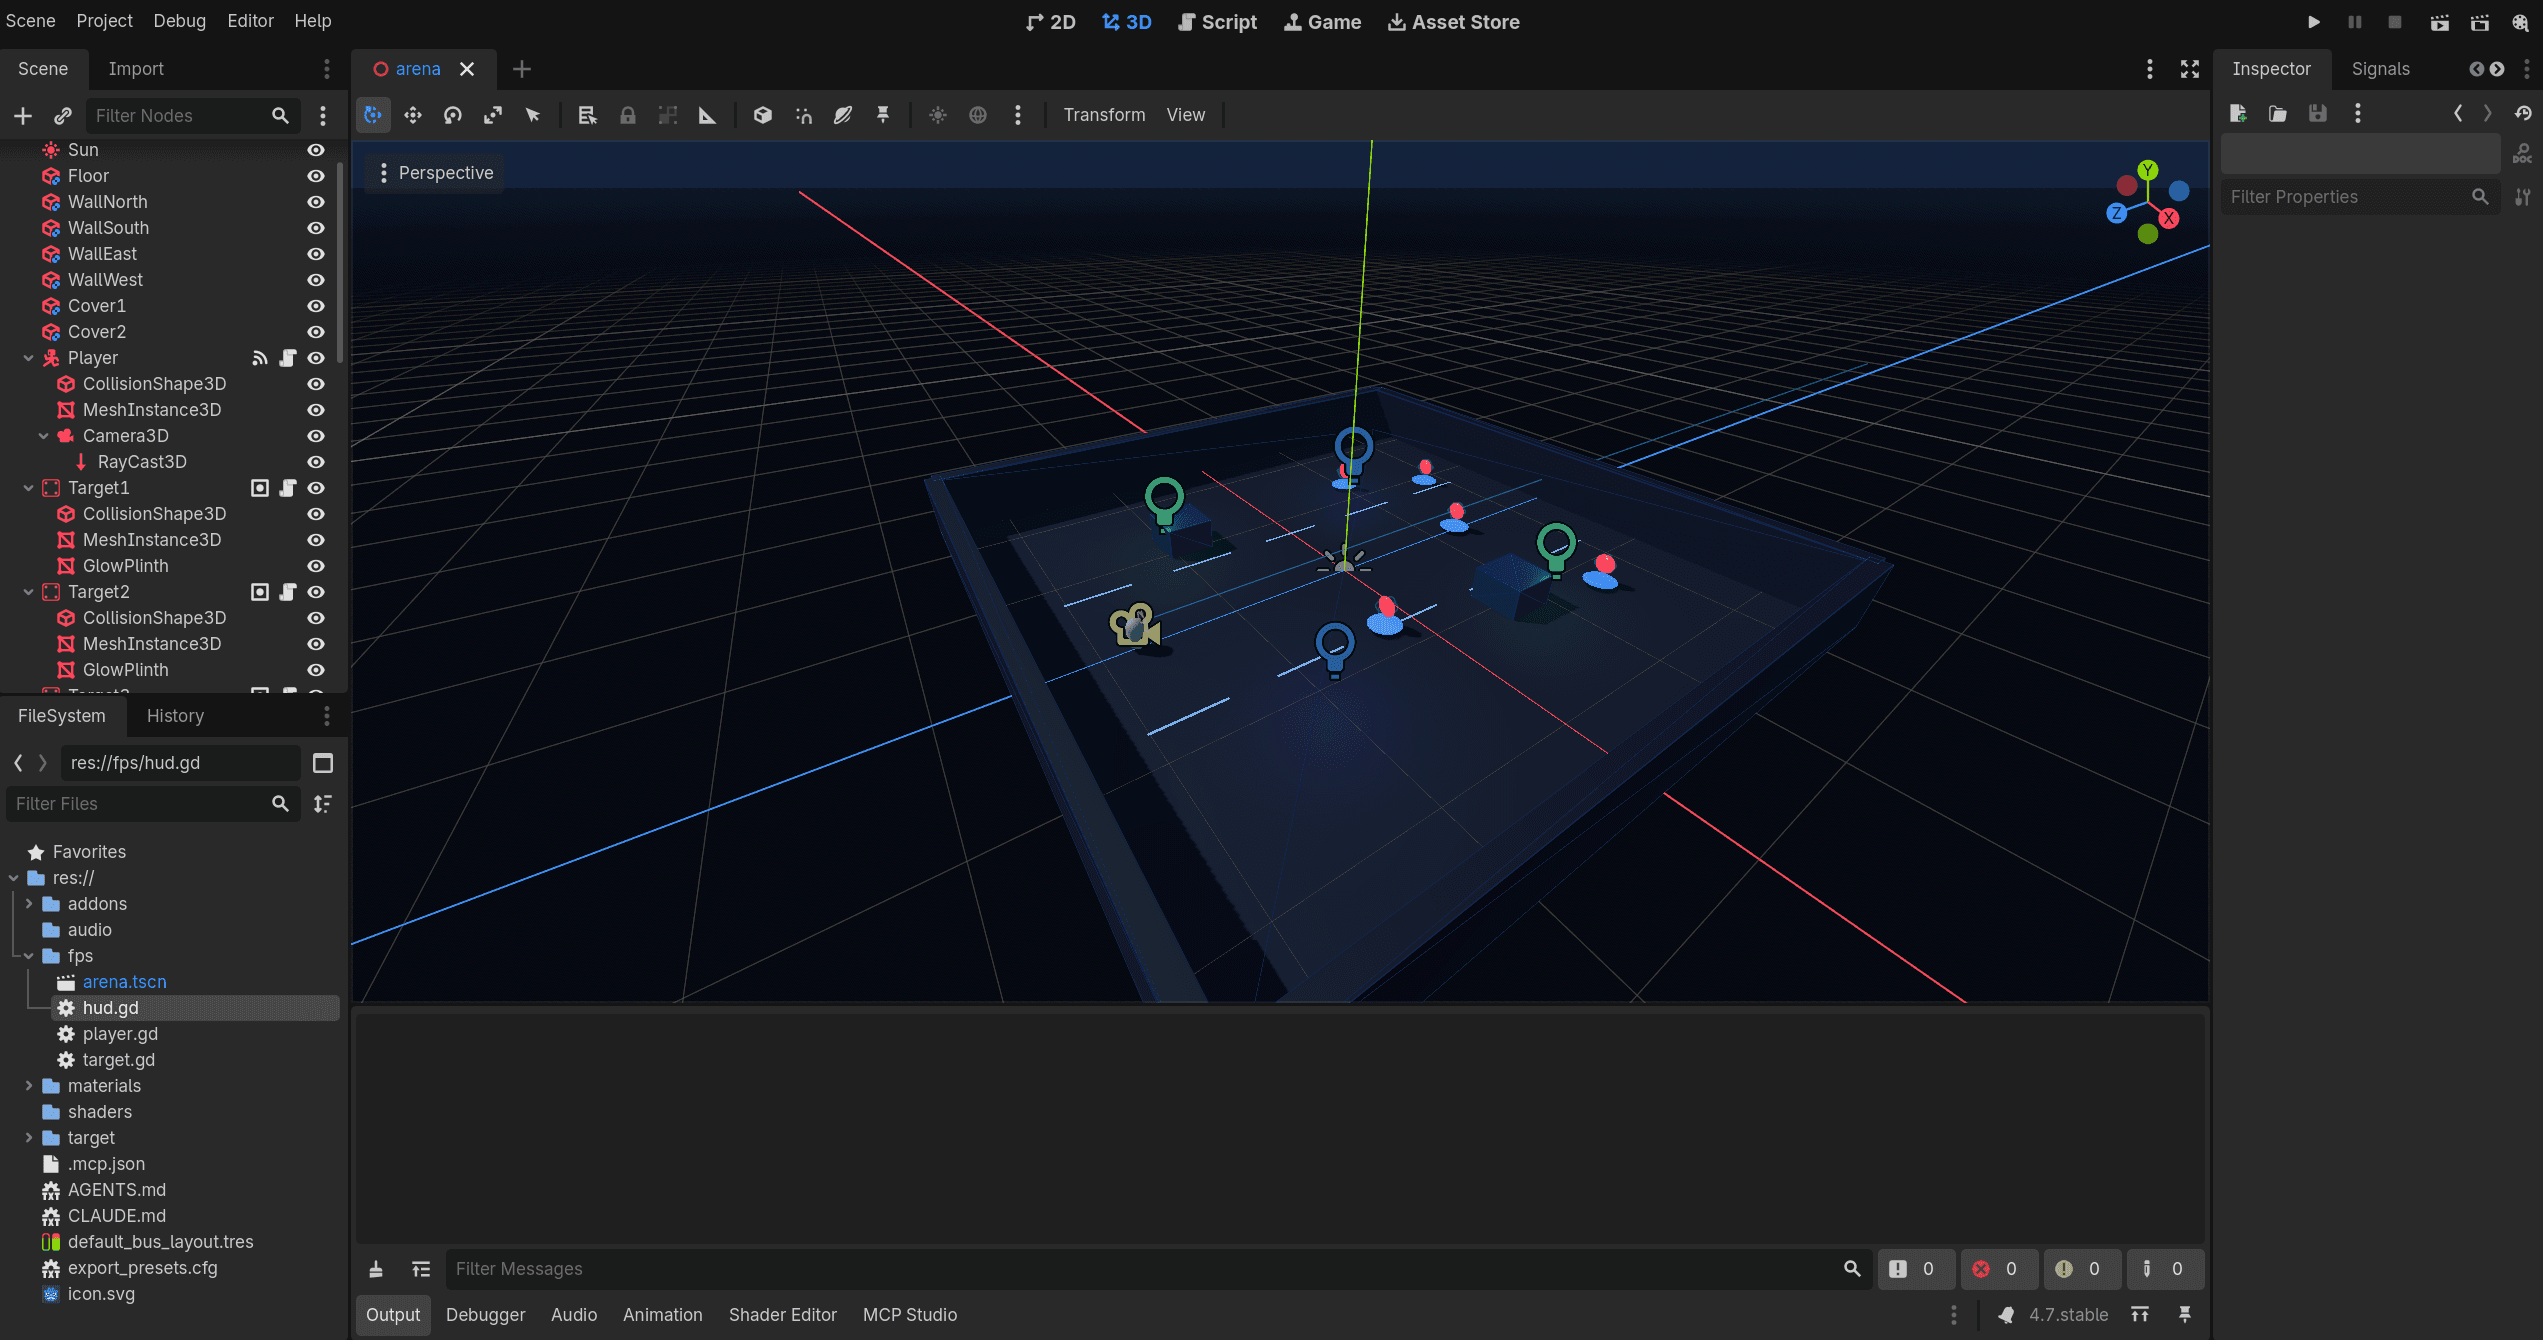Open the View menu in 3D toolbar

pos(1185,115)
